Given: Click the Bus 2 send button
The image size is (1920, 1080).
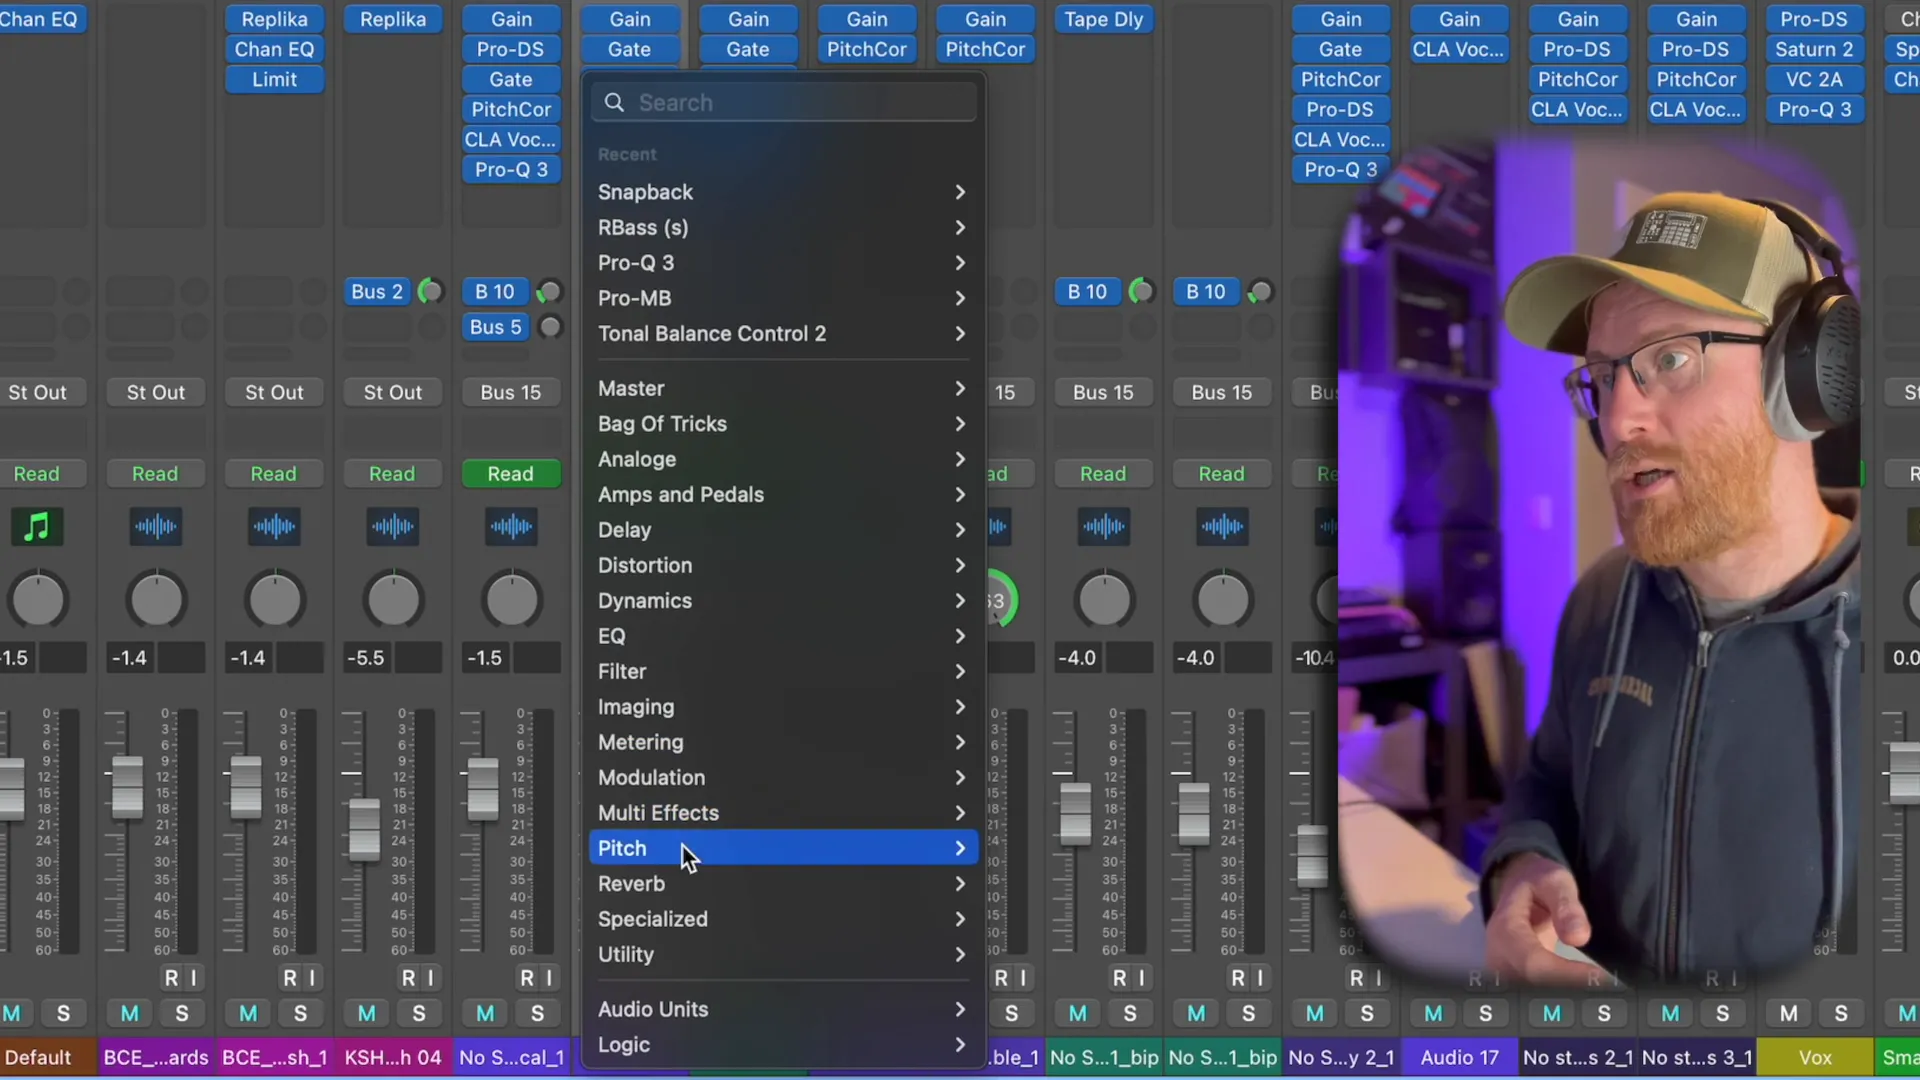Looking at the screenshot, I should (377, 291).
